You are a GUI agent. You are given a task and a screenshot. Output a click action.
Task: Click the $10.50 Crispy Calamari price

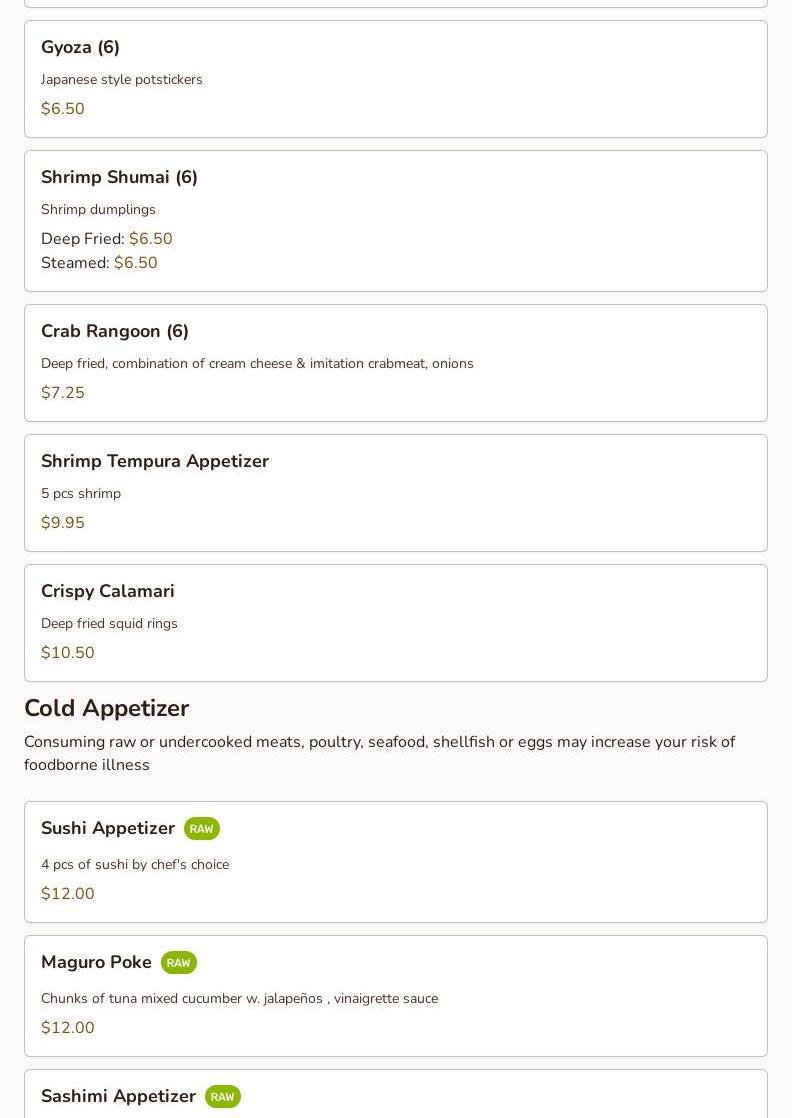[68, 652]
